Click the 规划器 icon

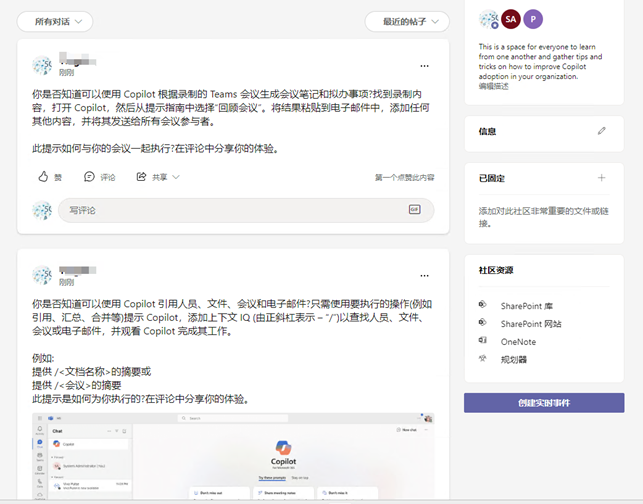tap(483, 358)
